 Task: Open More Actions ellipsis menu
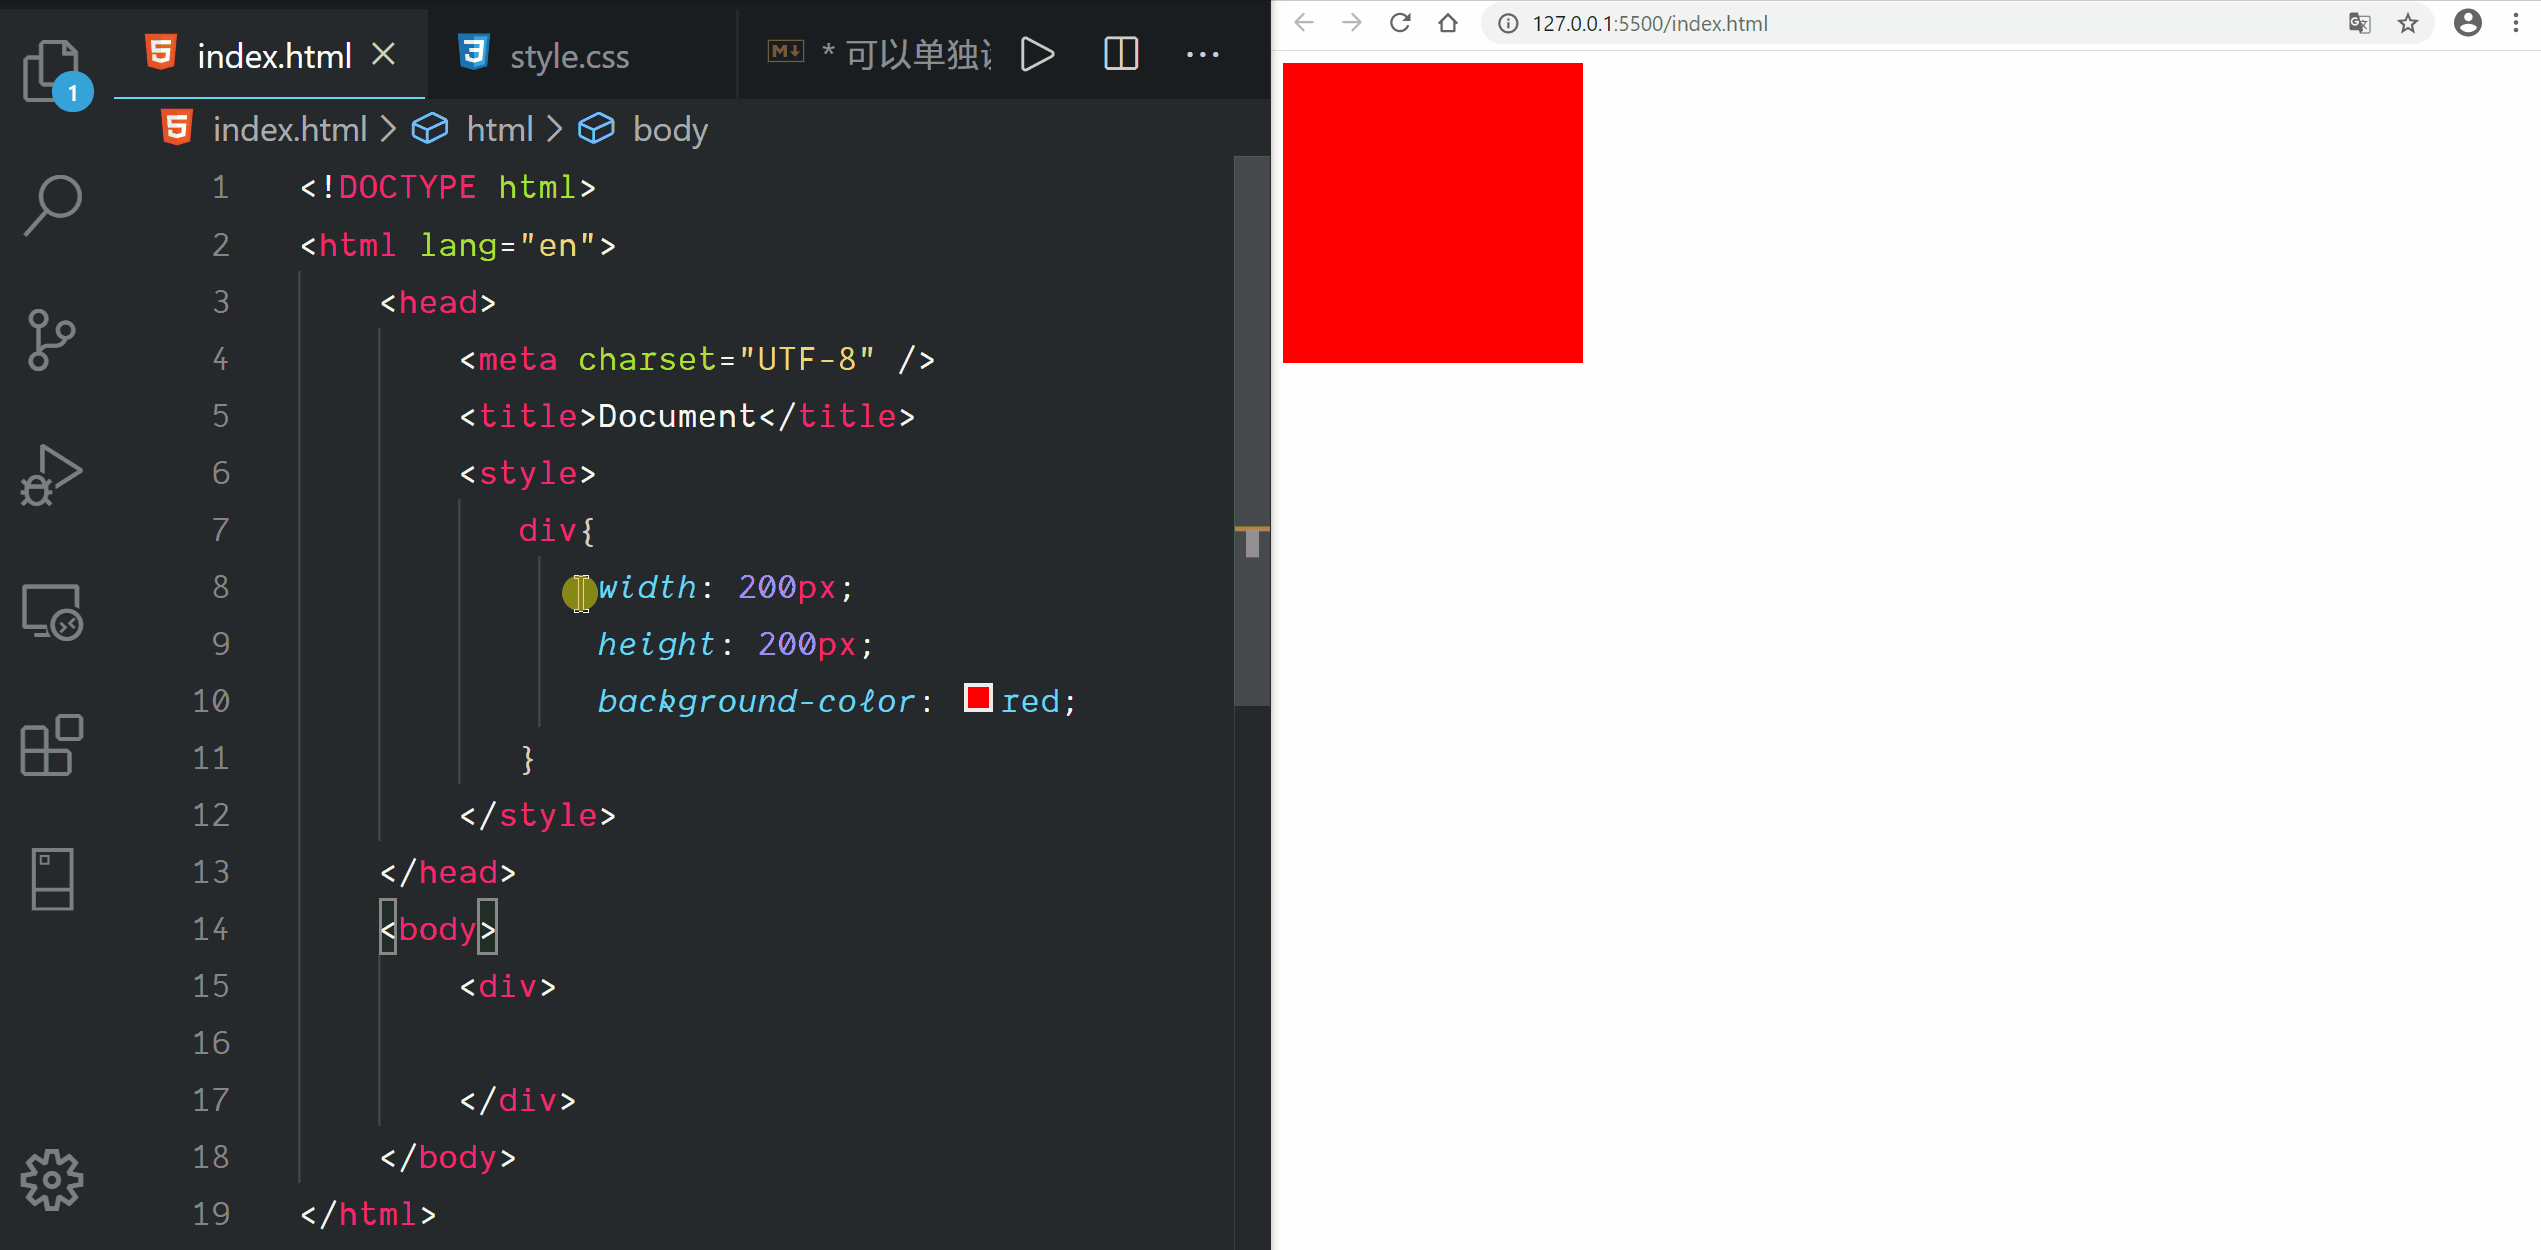click(1203, 54)
